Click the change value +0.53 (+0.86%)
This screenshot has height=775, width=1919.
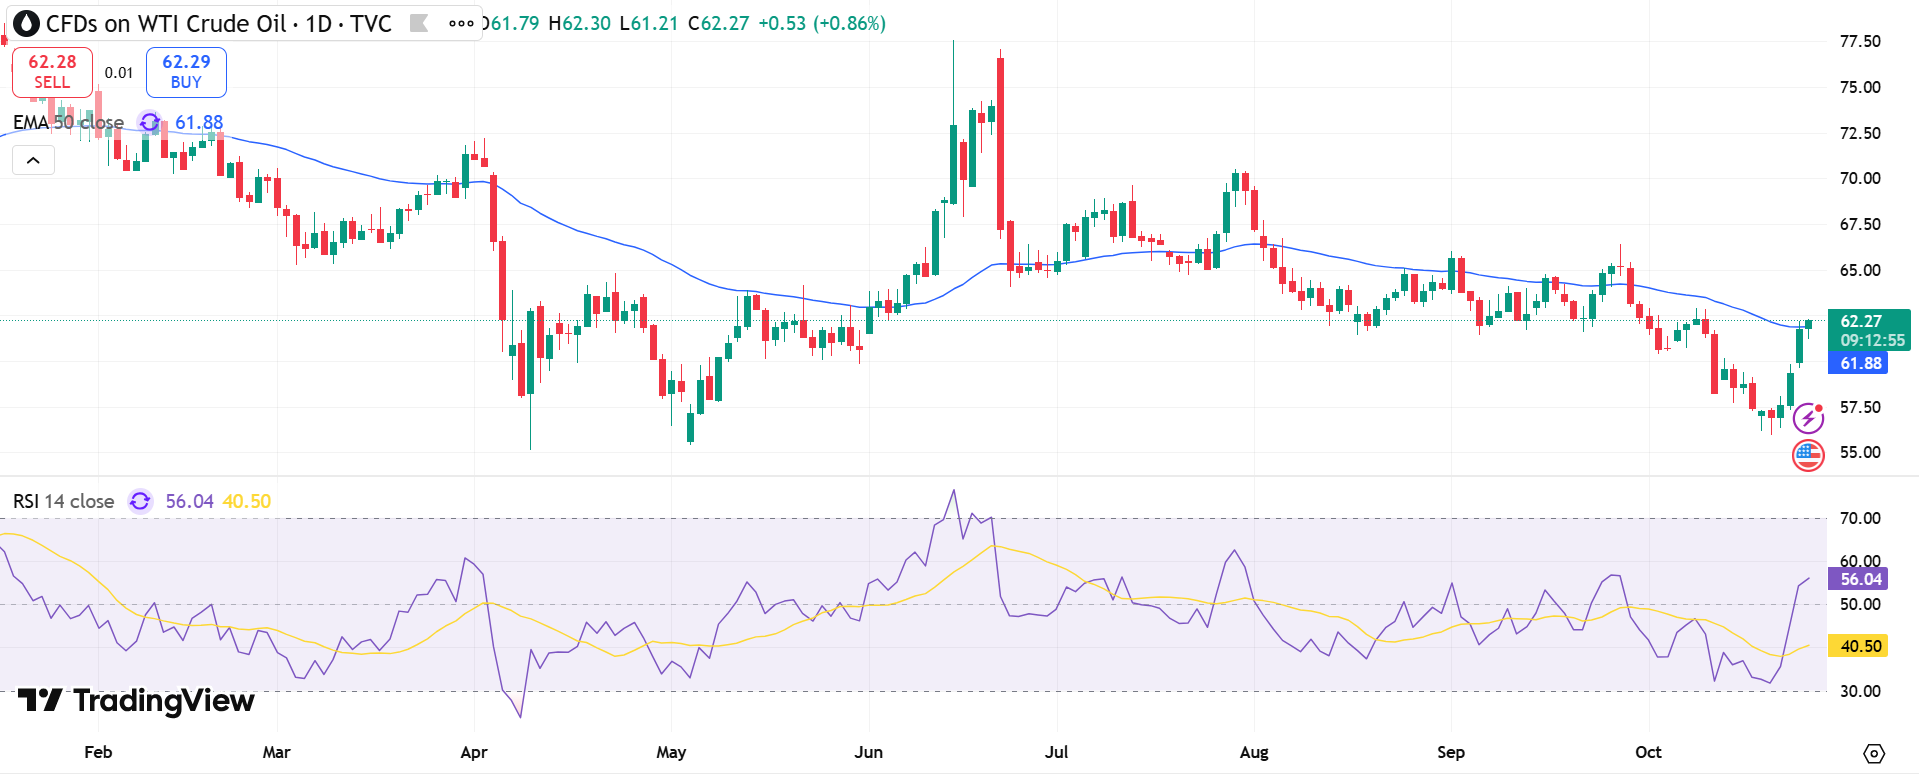click(822, 23)
